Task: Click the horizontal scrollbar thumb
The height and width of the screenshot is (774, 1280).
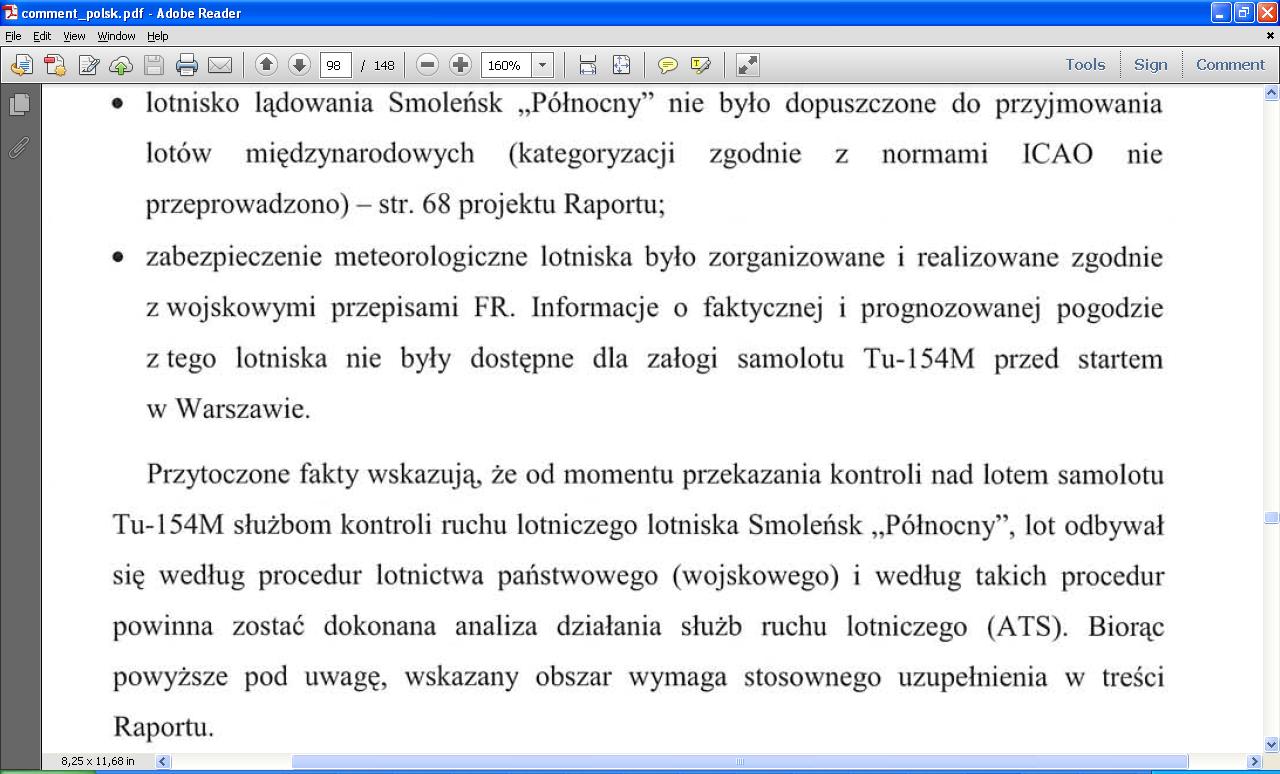Action: pos(740,762)
